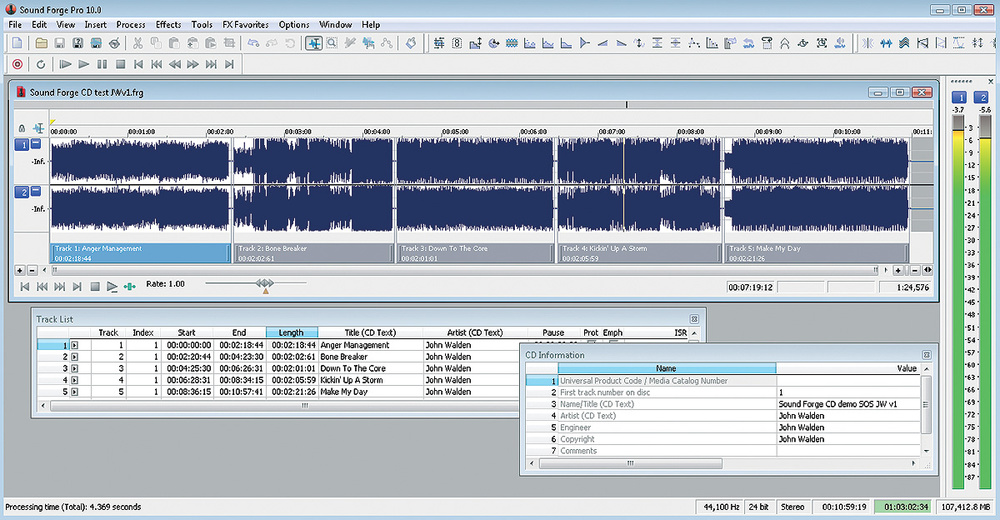Click the playback Rate slider
Viewport: 1000px width, 520px height.
tap(265, 284)
